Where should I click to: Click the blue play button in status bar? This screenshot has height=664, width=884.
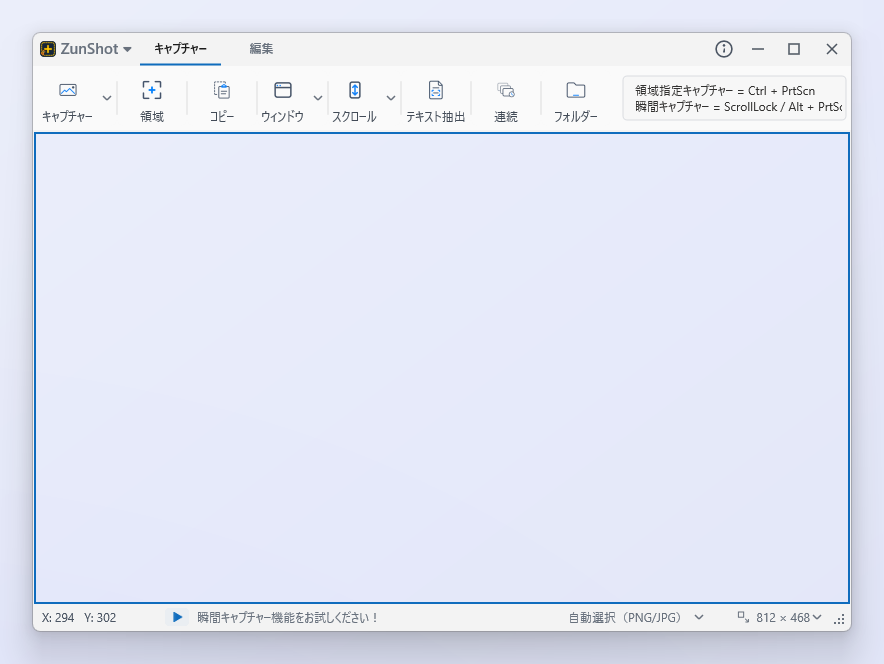177,617
